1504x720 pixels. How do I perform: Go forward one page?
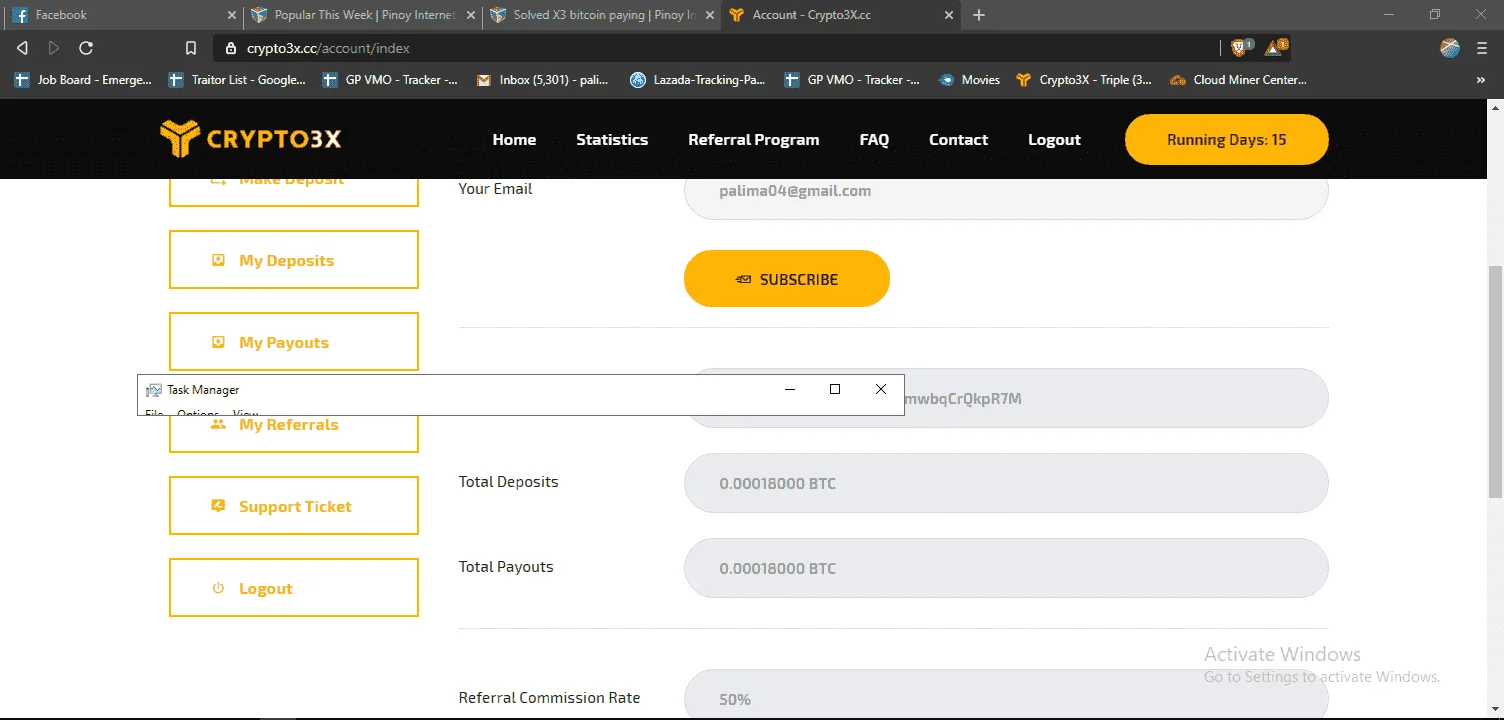coord(54,48)
